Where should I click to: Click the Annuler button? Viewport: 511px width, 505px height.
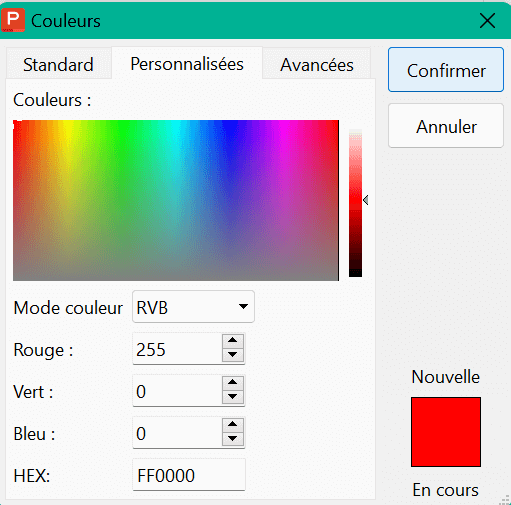(446, 126)
